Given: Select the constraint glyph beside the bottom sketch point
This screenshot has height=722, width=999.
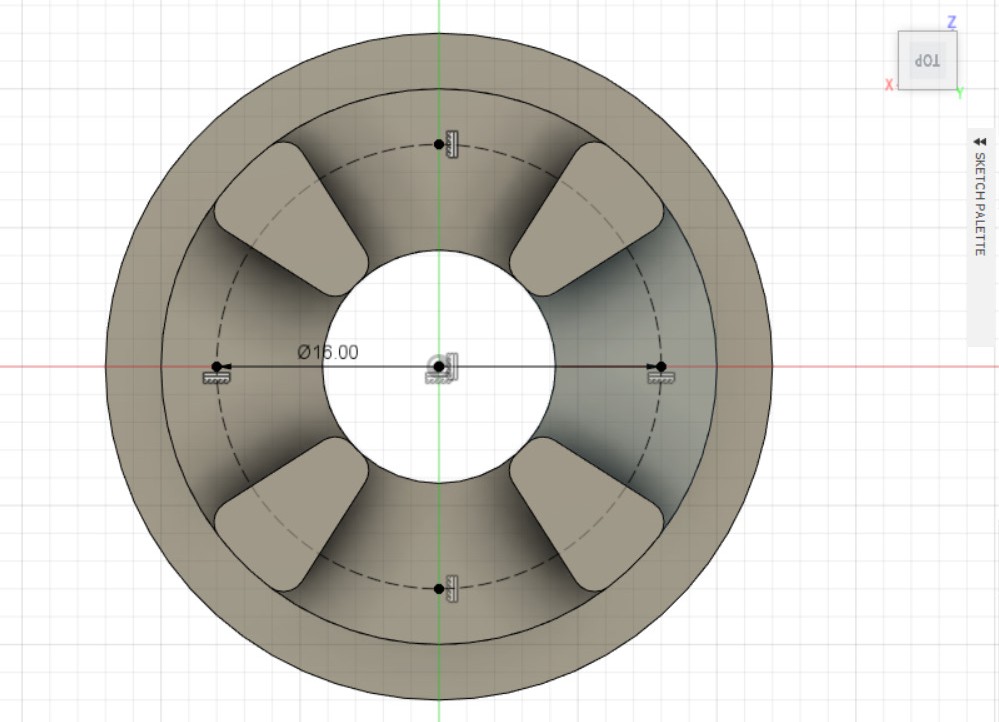Looking at the screenshot, I should (x=453, y=588).
